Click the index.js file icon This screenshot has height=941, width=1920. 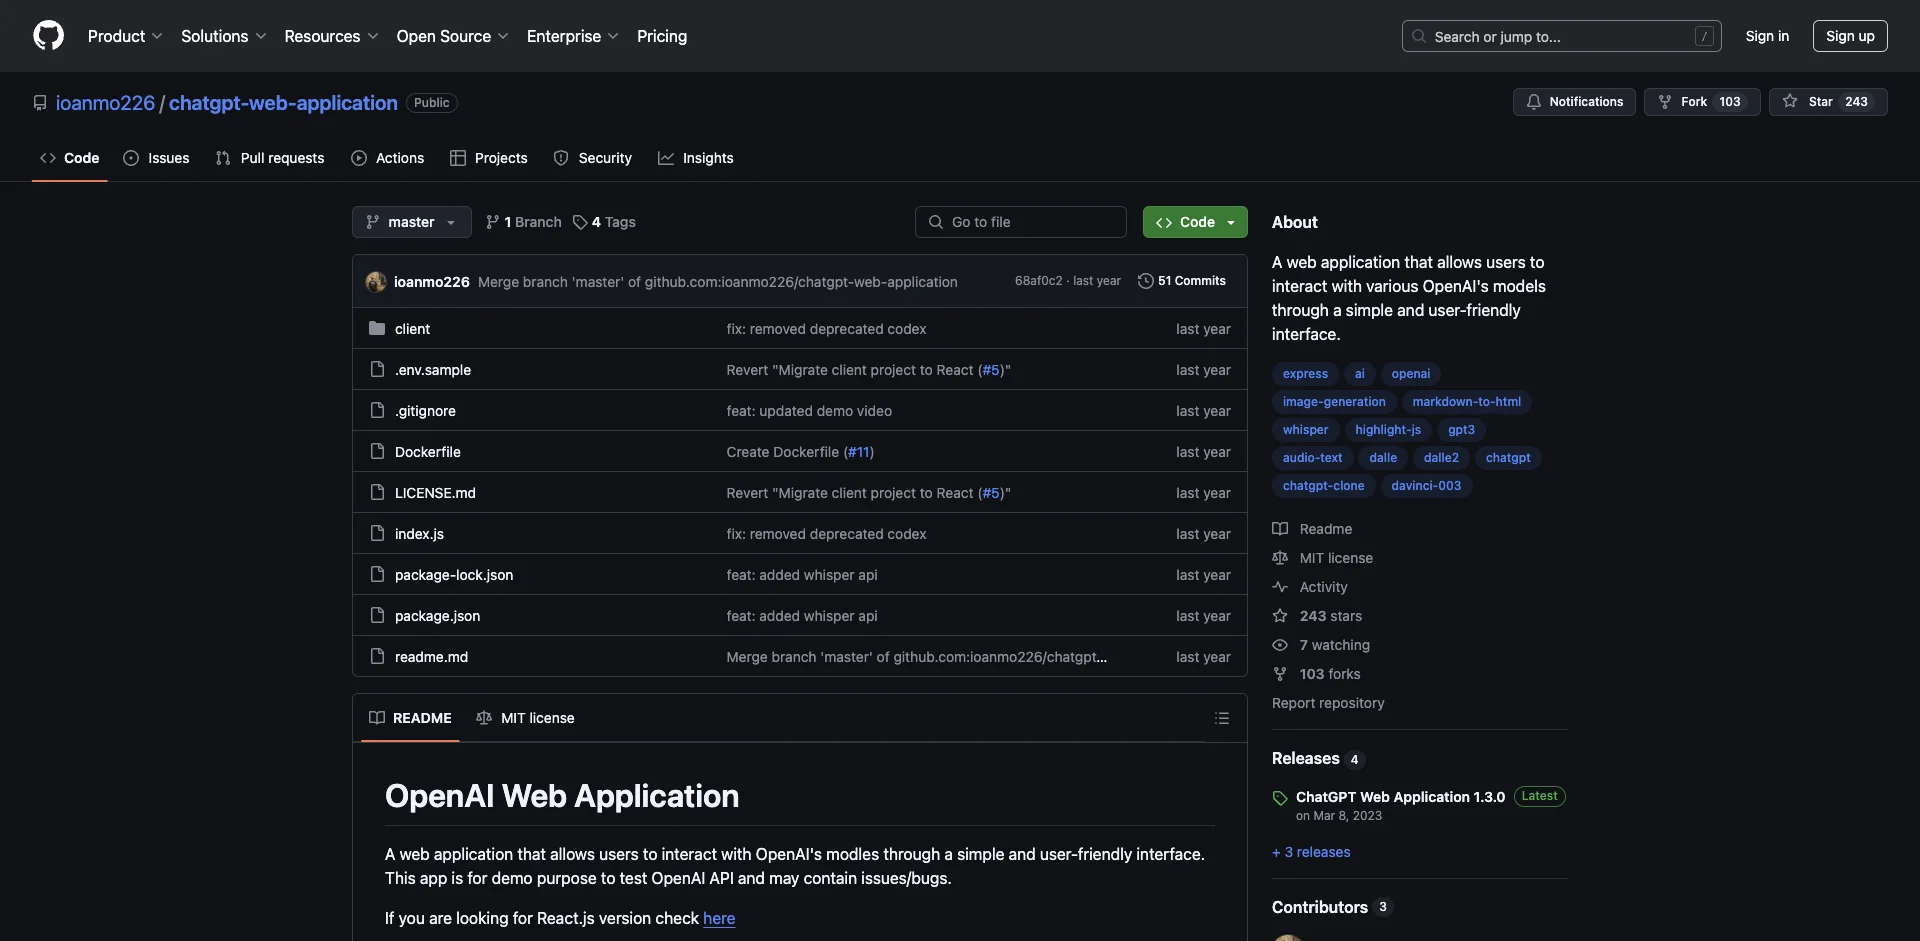(377, 534)
